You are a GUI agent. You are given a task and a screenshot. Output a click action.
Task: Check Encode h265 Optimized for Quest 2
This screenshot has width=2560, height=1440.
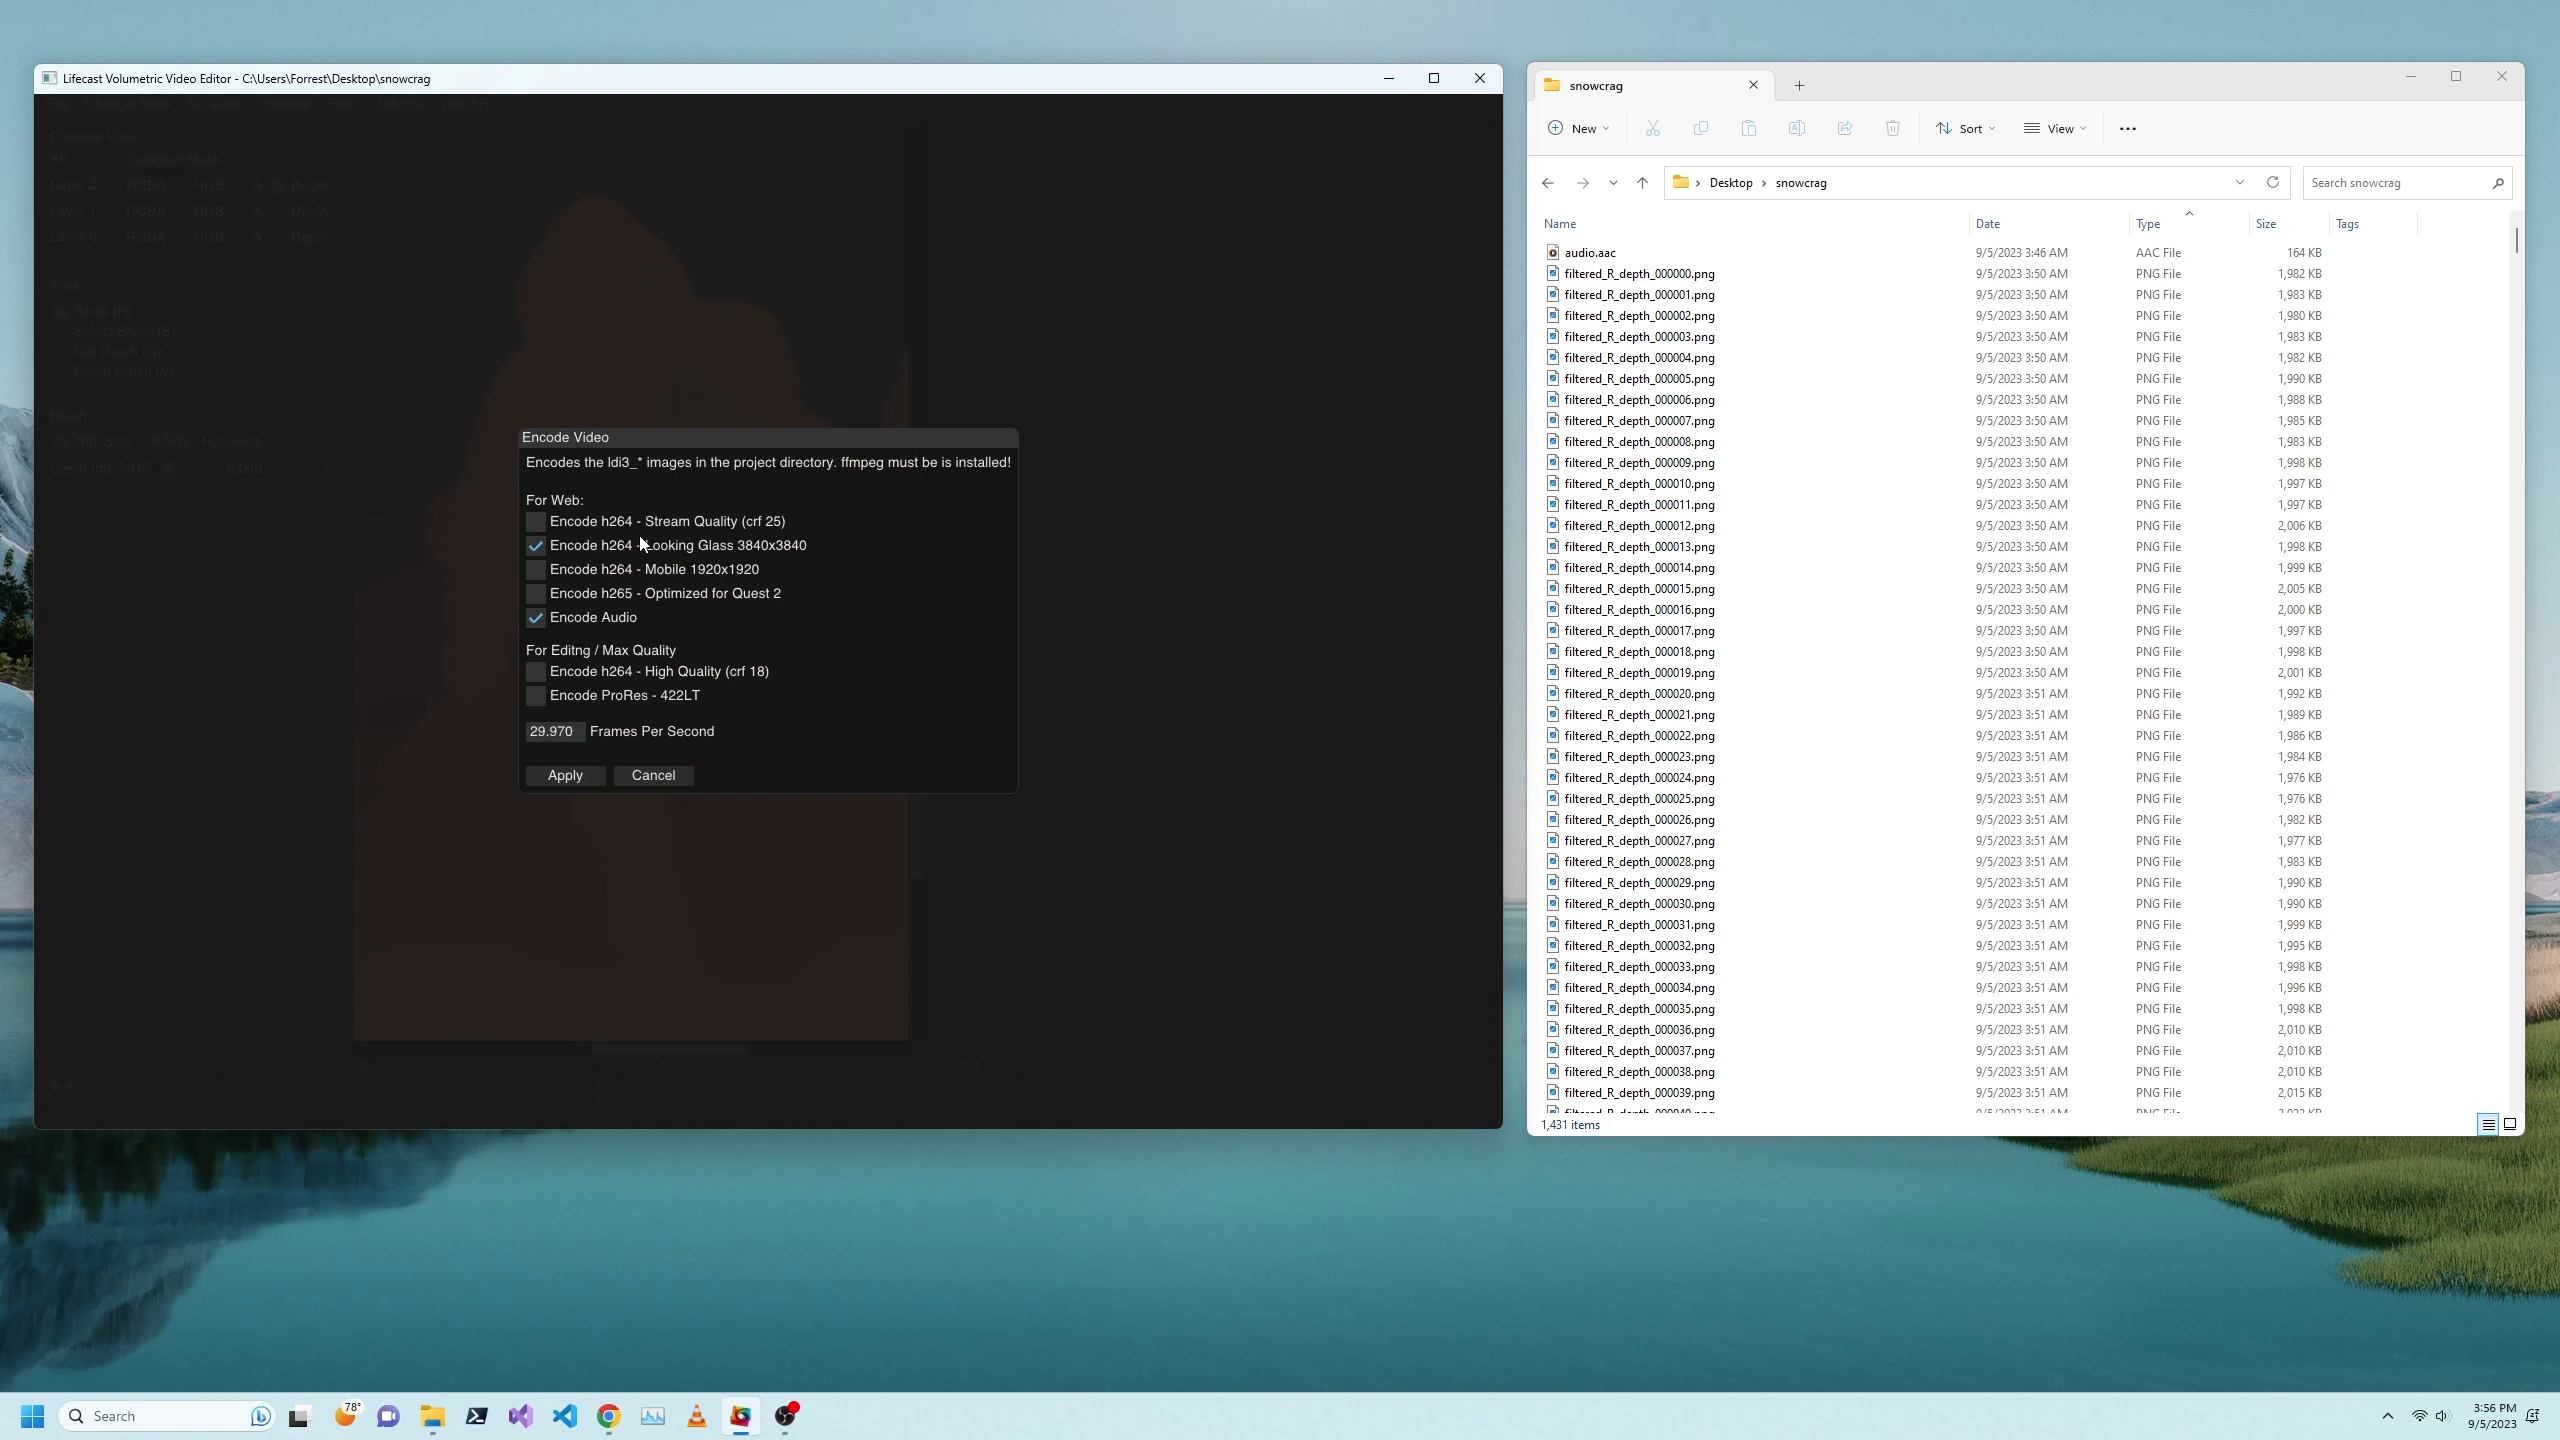point(536,594)
